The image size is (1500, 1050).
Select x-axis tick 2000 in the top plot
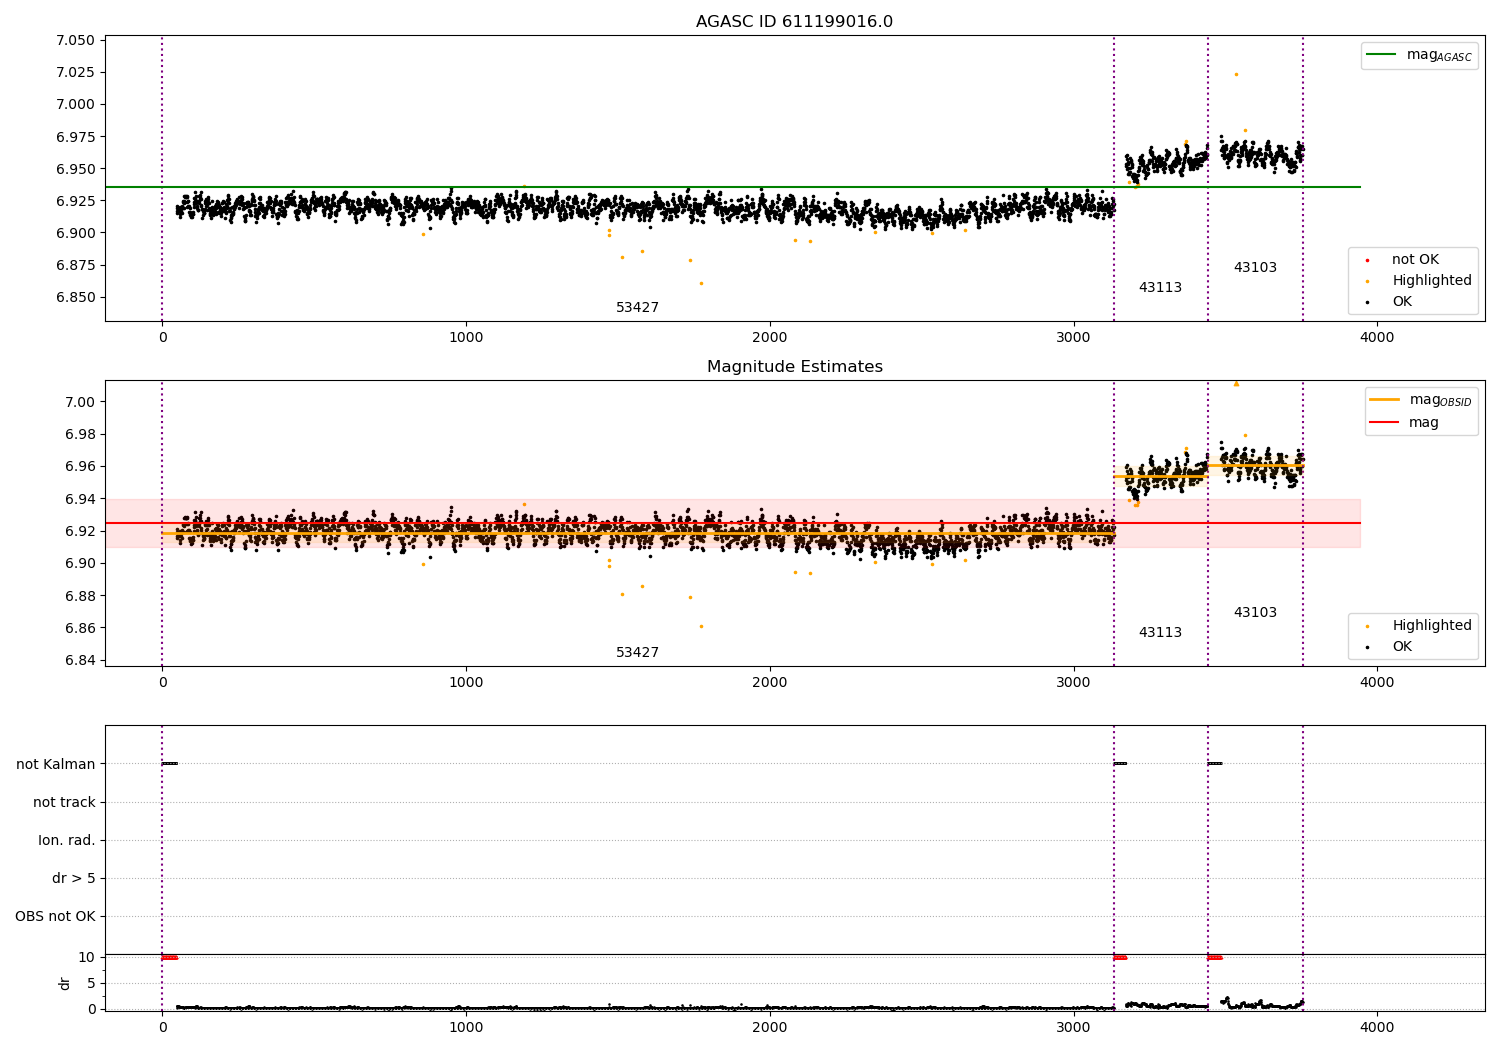click(x=770, y=338)
